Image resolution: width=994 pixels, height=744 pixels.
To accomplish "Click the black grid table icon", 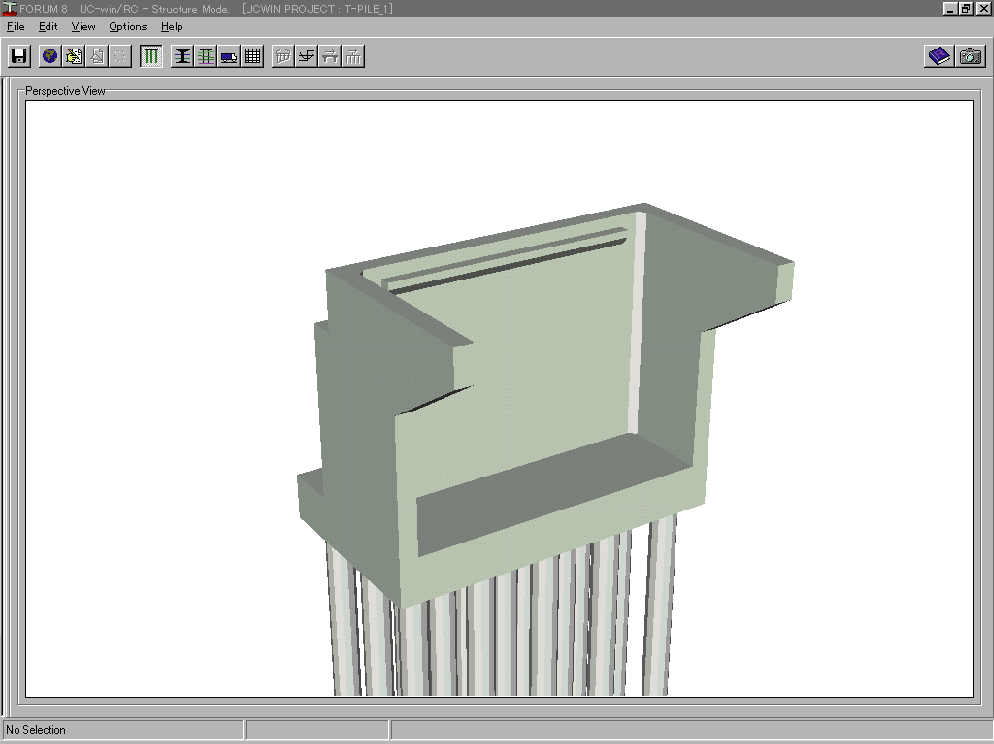I will coord(253,56).
